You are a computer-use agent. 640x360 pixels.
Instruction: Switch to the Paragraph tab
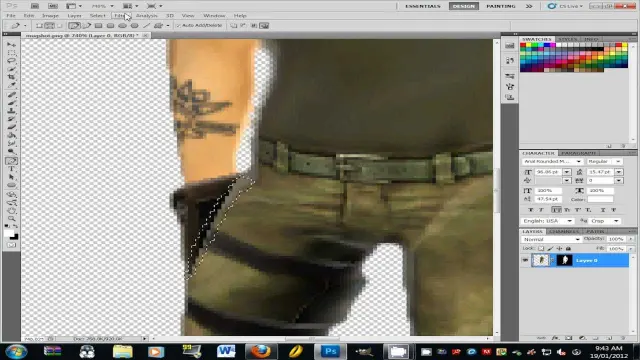click(578, 153)
